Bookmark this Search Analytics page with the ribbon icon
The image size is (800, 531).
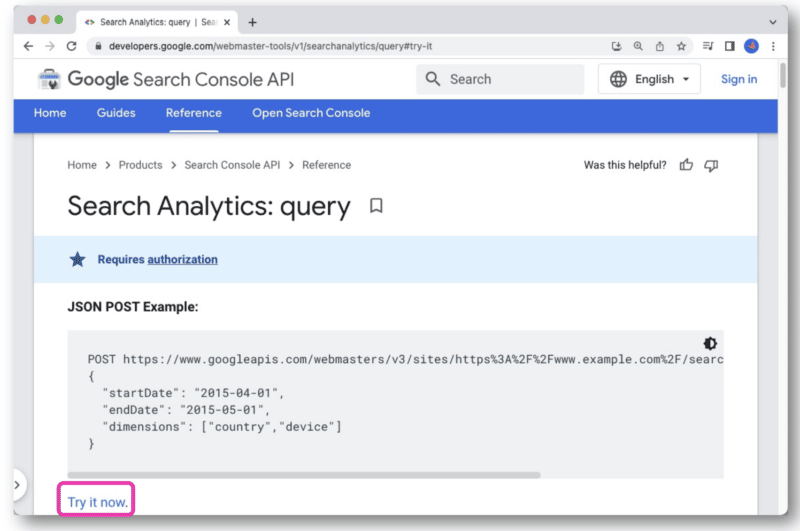[376, 206]
